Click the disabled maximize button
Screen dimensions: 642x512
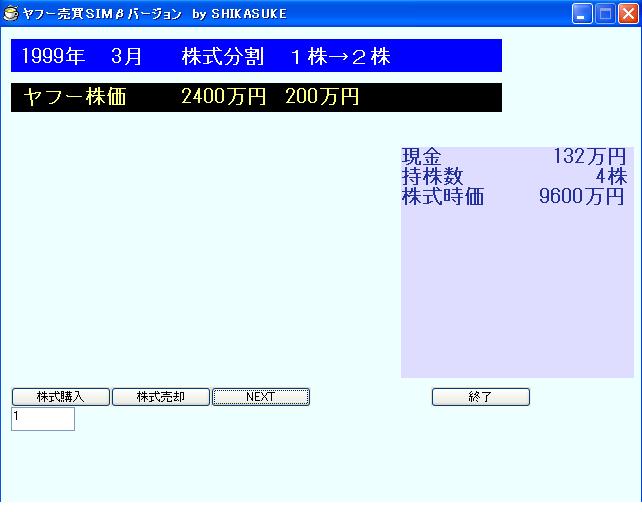click(x=605, y=14)
